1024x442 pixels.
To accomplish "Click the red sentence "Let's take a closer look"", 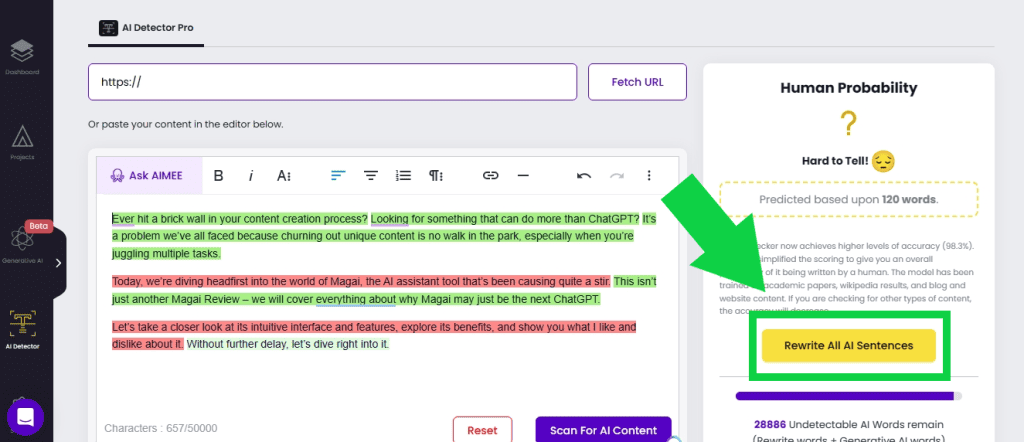I will pos(374,335).
